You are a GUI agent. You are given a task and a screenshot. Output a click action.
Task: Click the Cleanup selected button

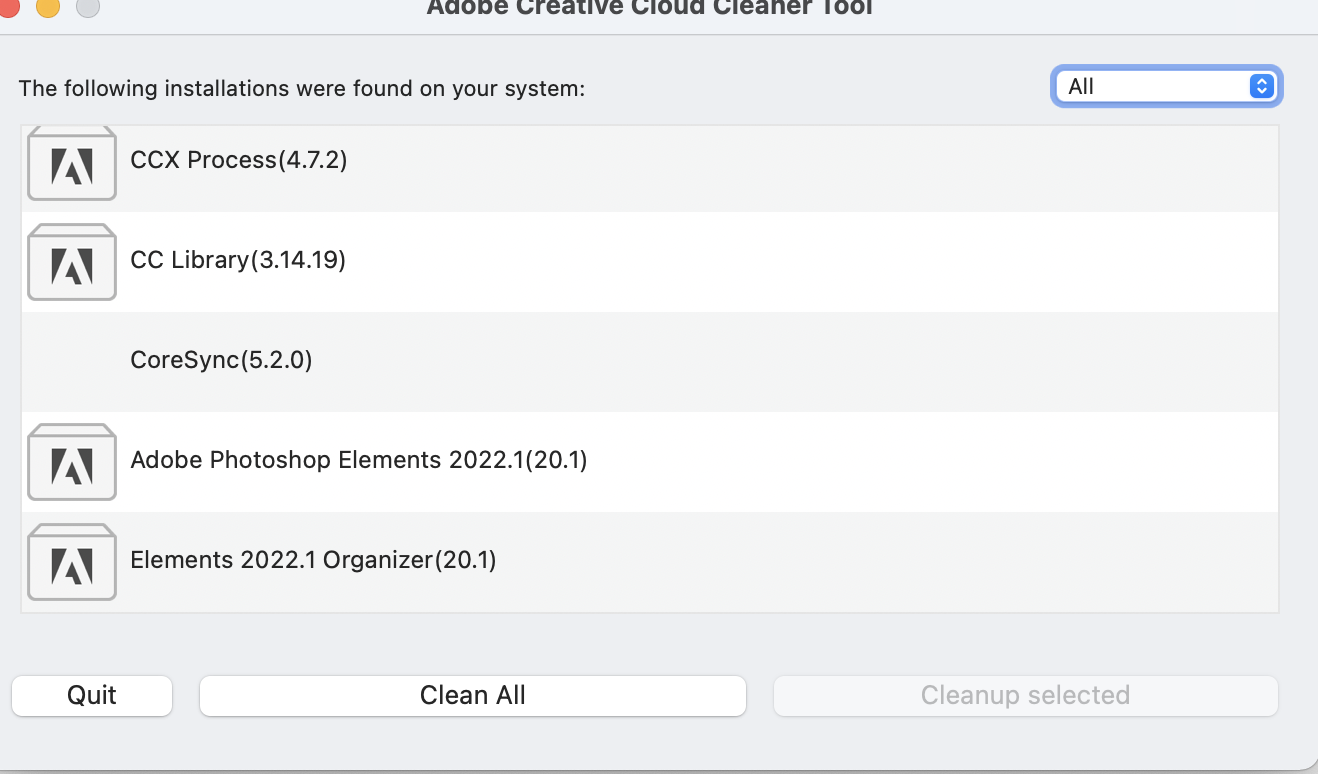[1025, 695]
